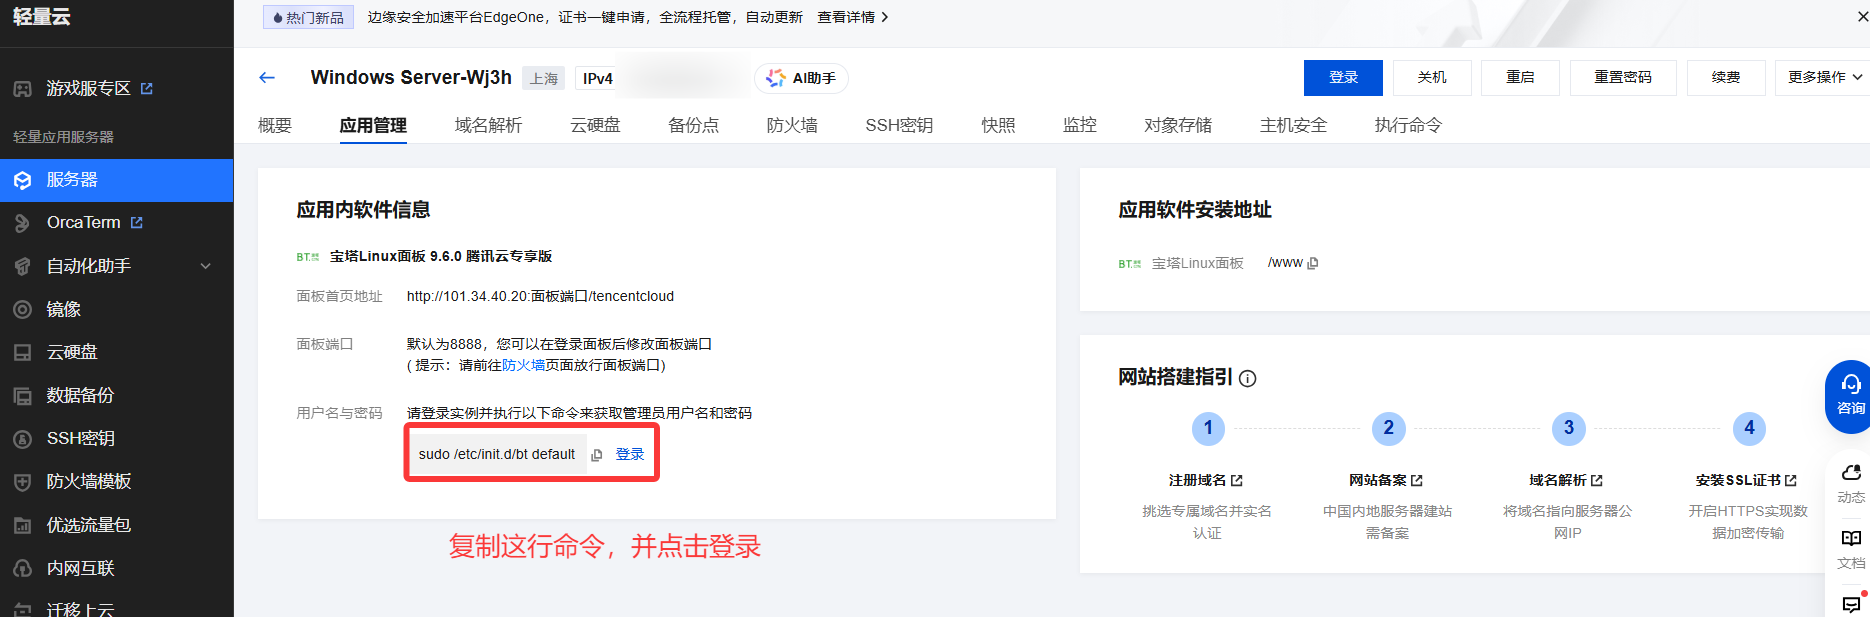The width and height of the screenshot is (1870, 617).
Task: Open the 文档 floating shortcut
Action: click(x=1850, y=549)
